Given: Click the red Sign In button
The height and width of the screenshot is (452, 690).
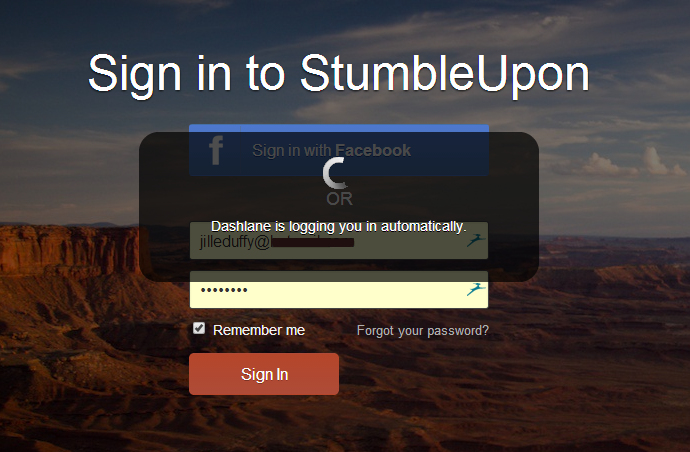Looking at the screenshot, I should click(264, 374).
